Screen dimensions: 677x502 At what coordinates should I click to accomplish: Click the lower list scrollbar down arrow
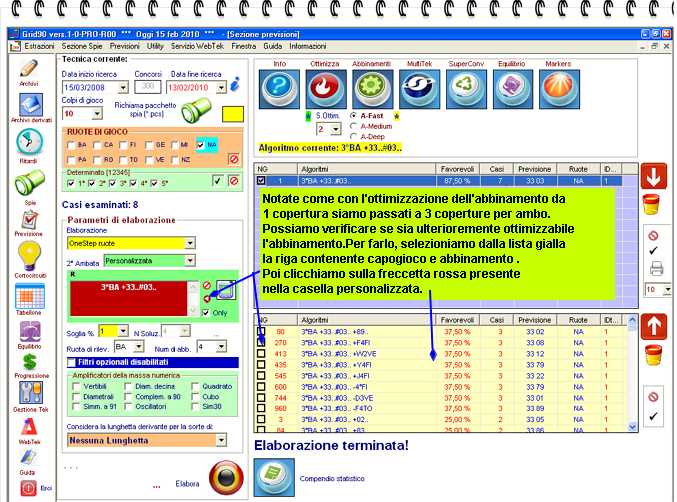click(633, 426)
